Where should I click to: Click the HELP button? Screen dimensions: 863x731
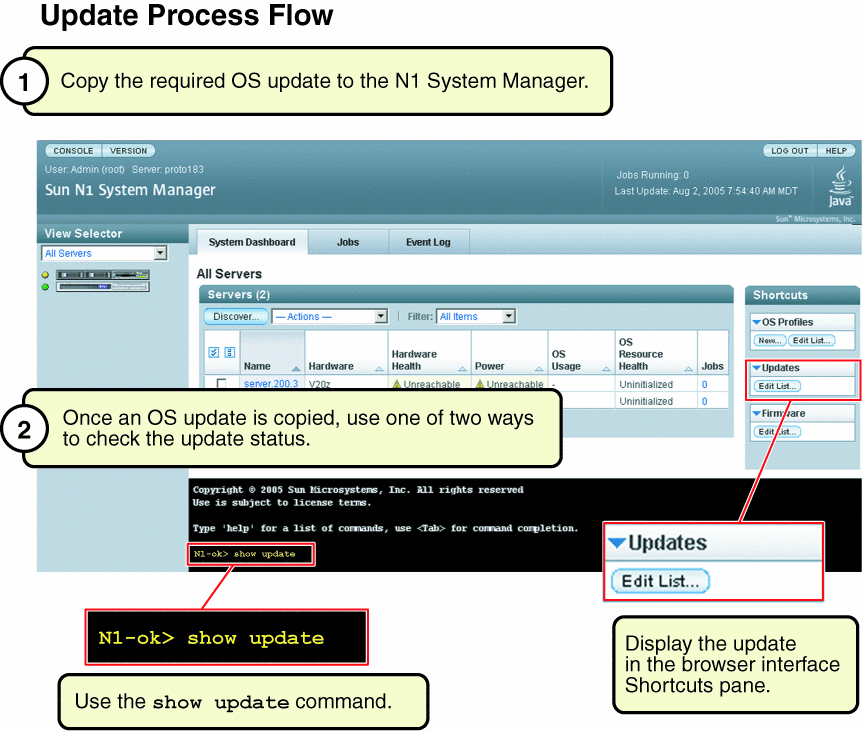click(x=836, y=151)
